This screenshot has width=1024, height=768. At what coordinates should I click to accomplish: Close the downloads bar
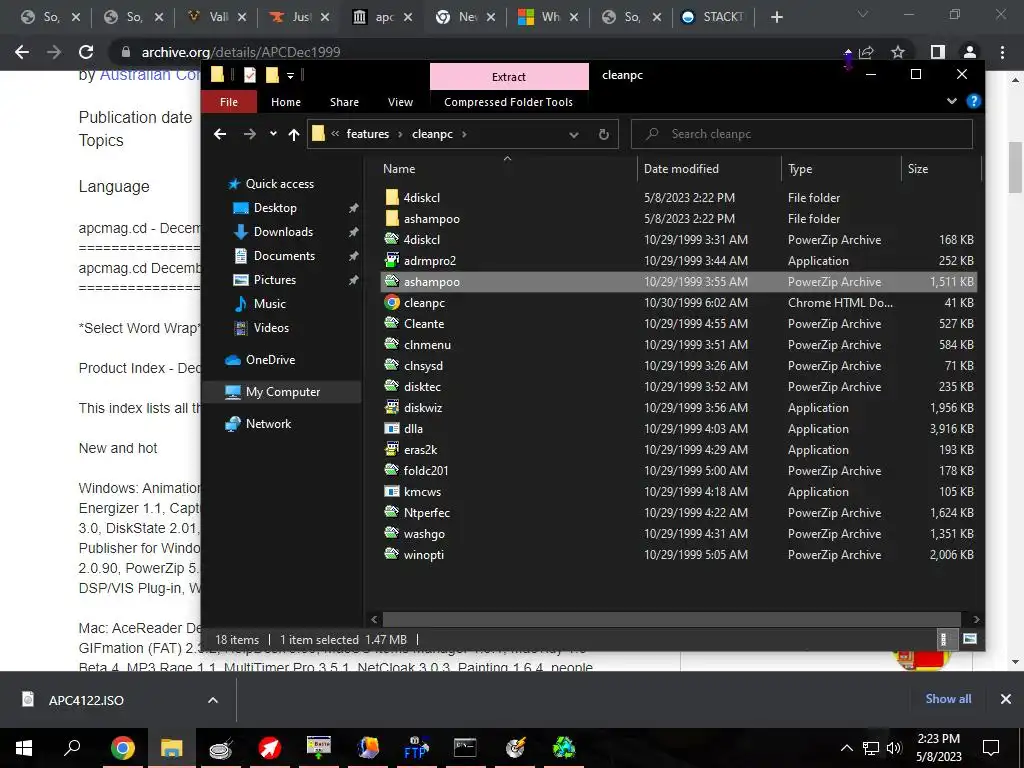pos(1006,699)
